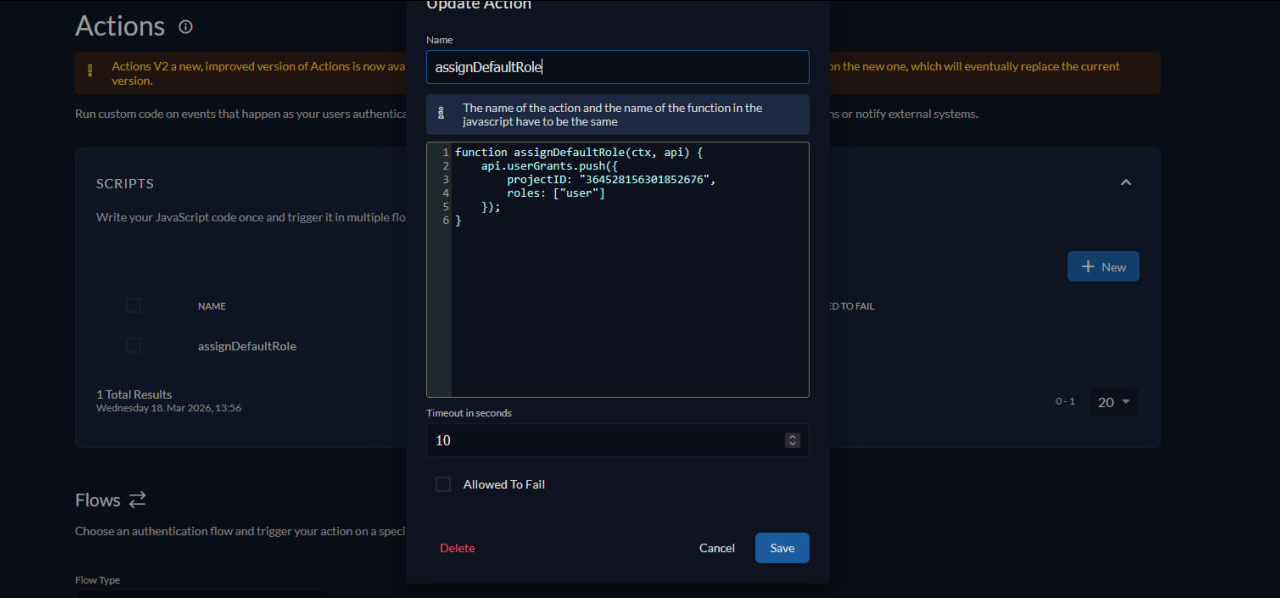This screenshot has height=598, width=1280.
Task: Click into the Name input field
Action: (x=618, y=67)
